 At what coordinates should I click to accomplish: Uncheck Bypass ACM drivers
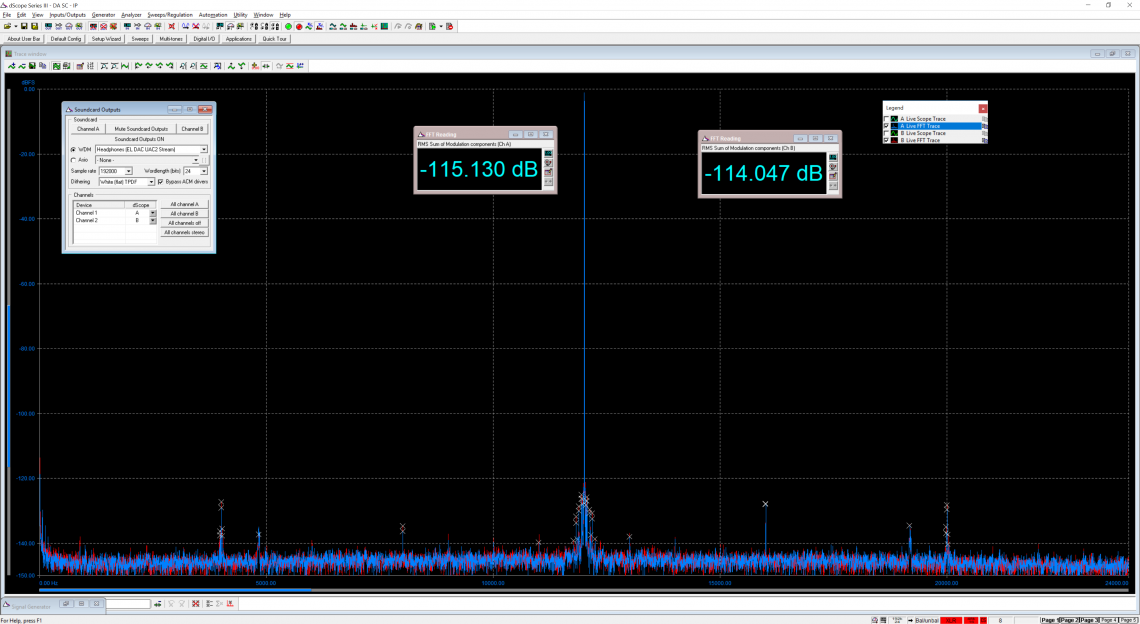point(161,181)
